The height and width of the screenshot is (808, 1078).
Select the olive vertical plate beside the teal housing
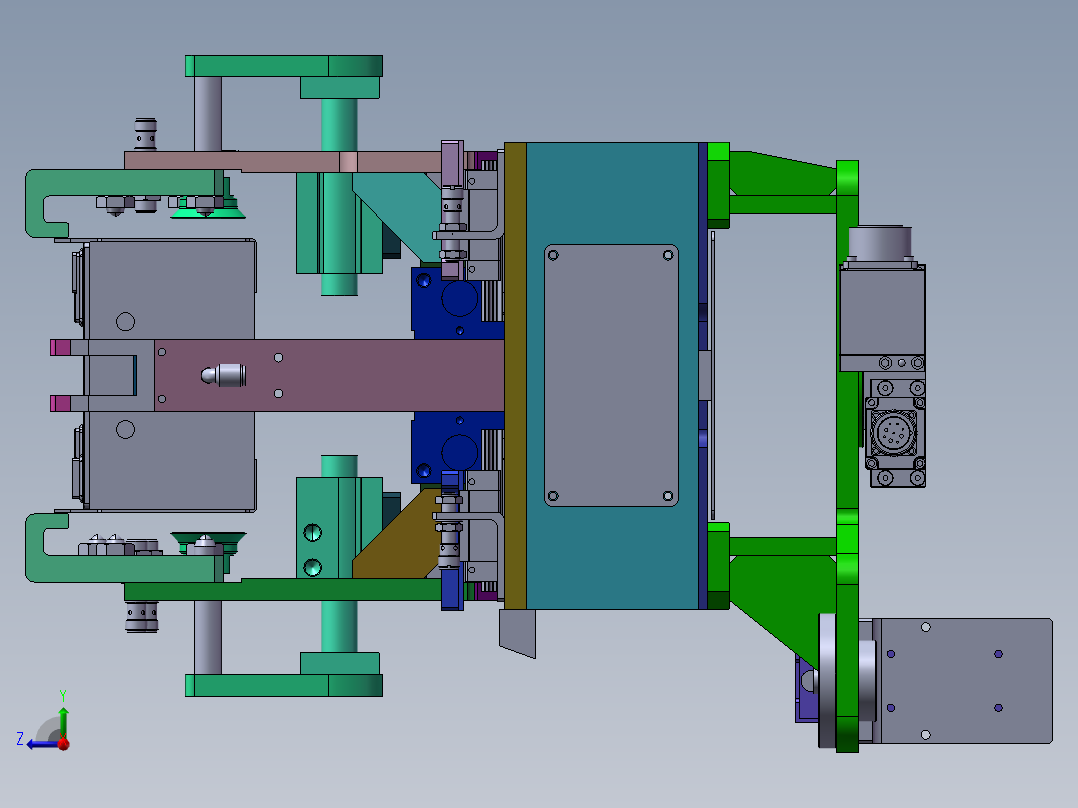515,375
